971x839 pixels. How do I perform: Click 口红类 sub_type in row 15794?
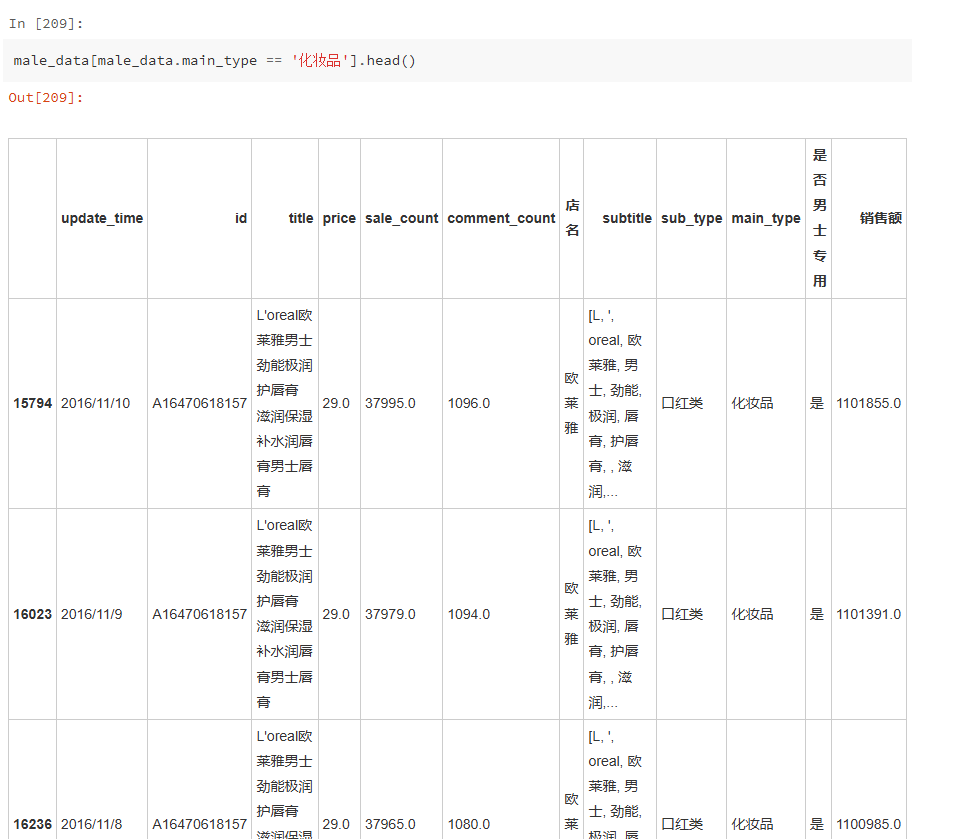pos(682,404)
